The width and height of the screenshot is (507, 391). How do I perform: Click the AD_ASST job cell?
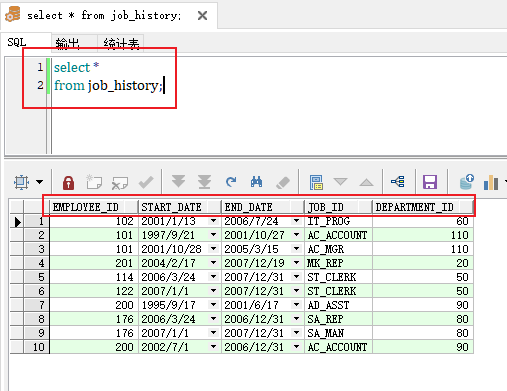[338, 305]
